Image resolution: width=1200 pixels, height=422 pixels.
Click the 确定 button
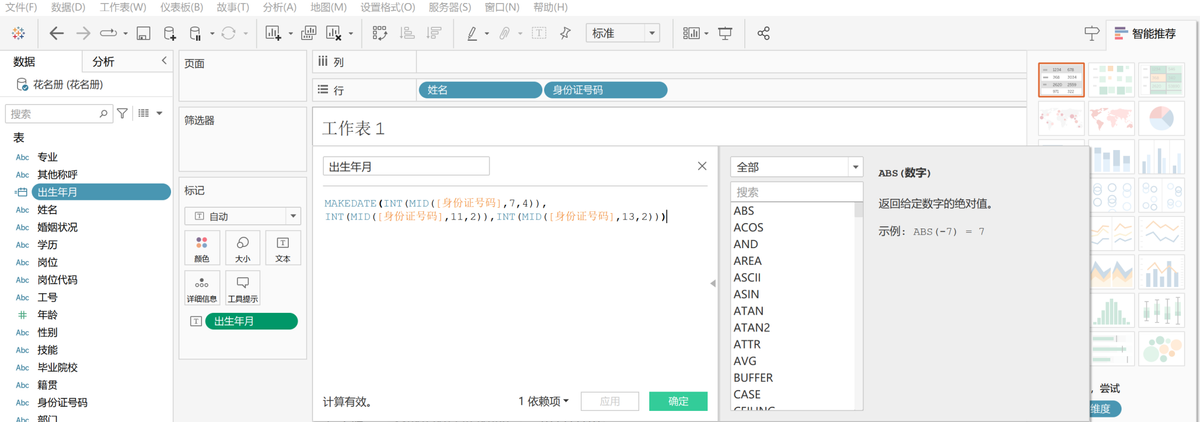(678, 401)
